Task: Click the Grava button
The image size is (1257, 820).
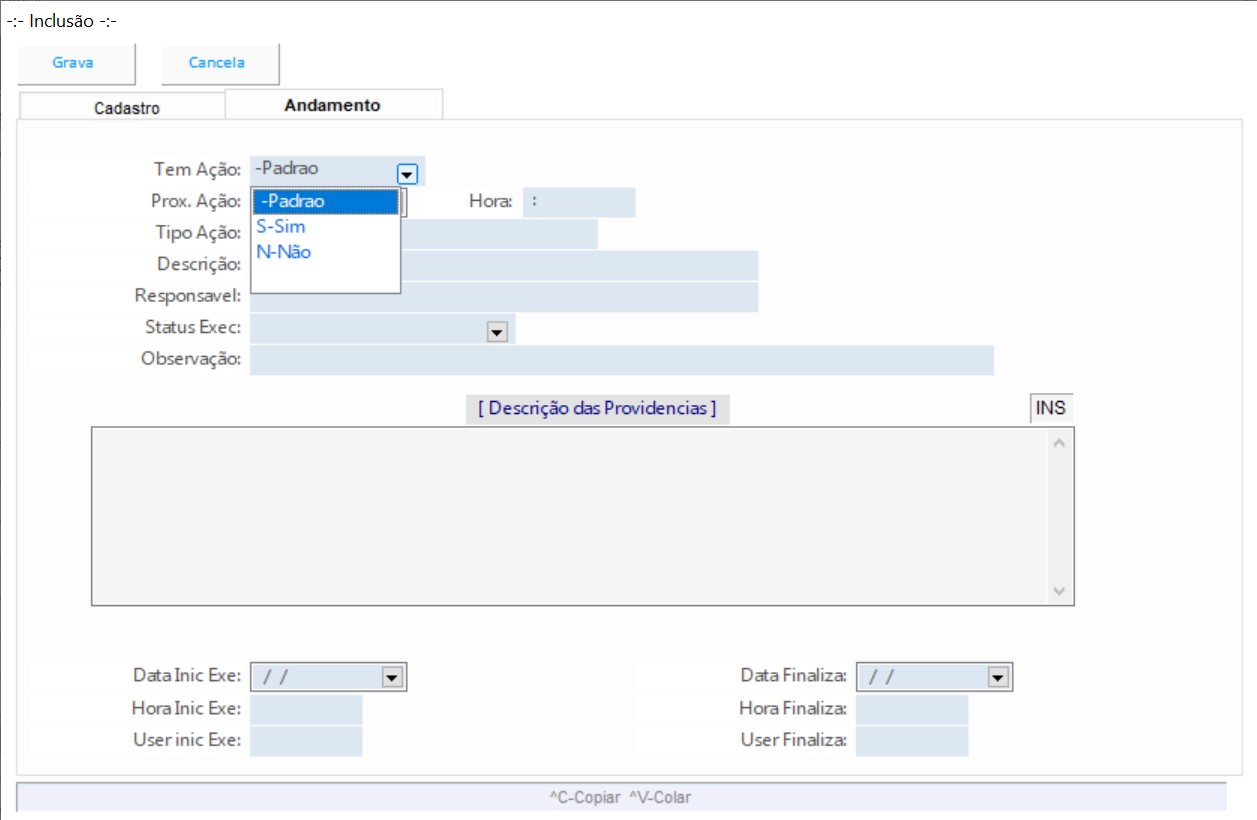Action: [73, 63]
